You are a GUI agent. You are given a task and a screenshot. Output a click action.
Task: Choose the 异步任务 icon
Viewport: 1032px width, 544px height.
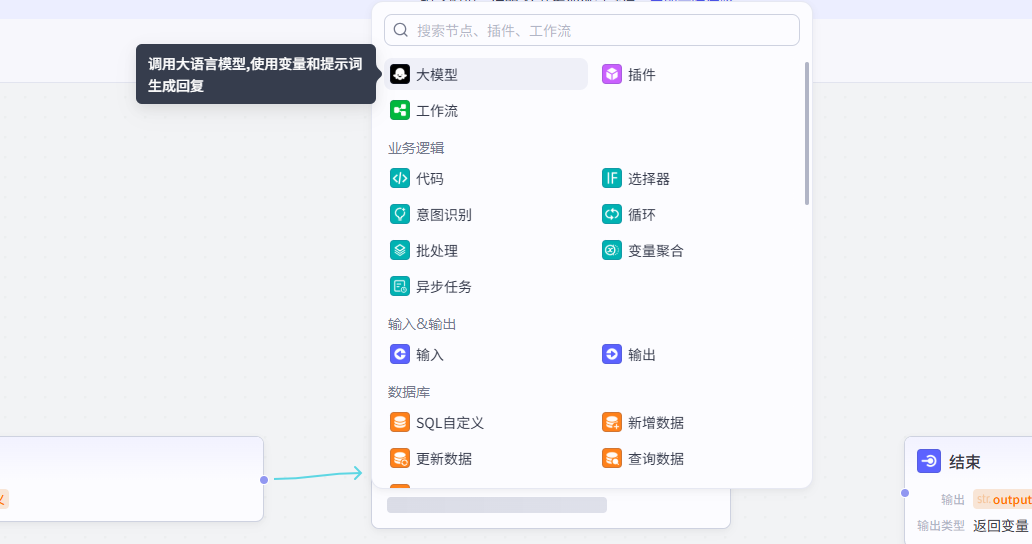pyautogui.click(x=400, y=286)
